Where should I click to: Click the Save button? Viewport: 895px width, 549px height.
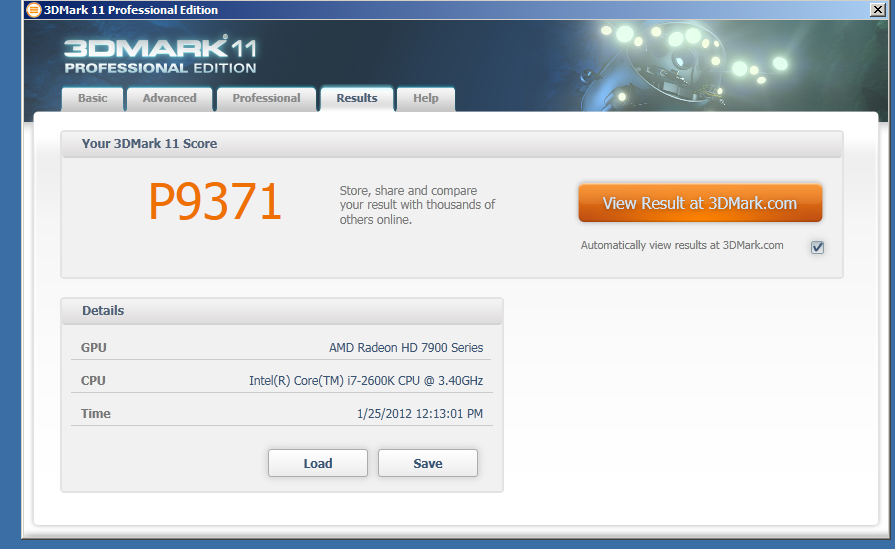(x=428, y=463)
